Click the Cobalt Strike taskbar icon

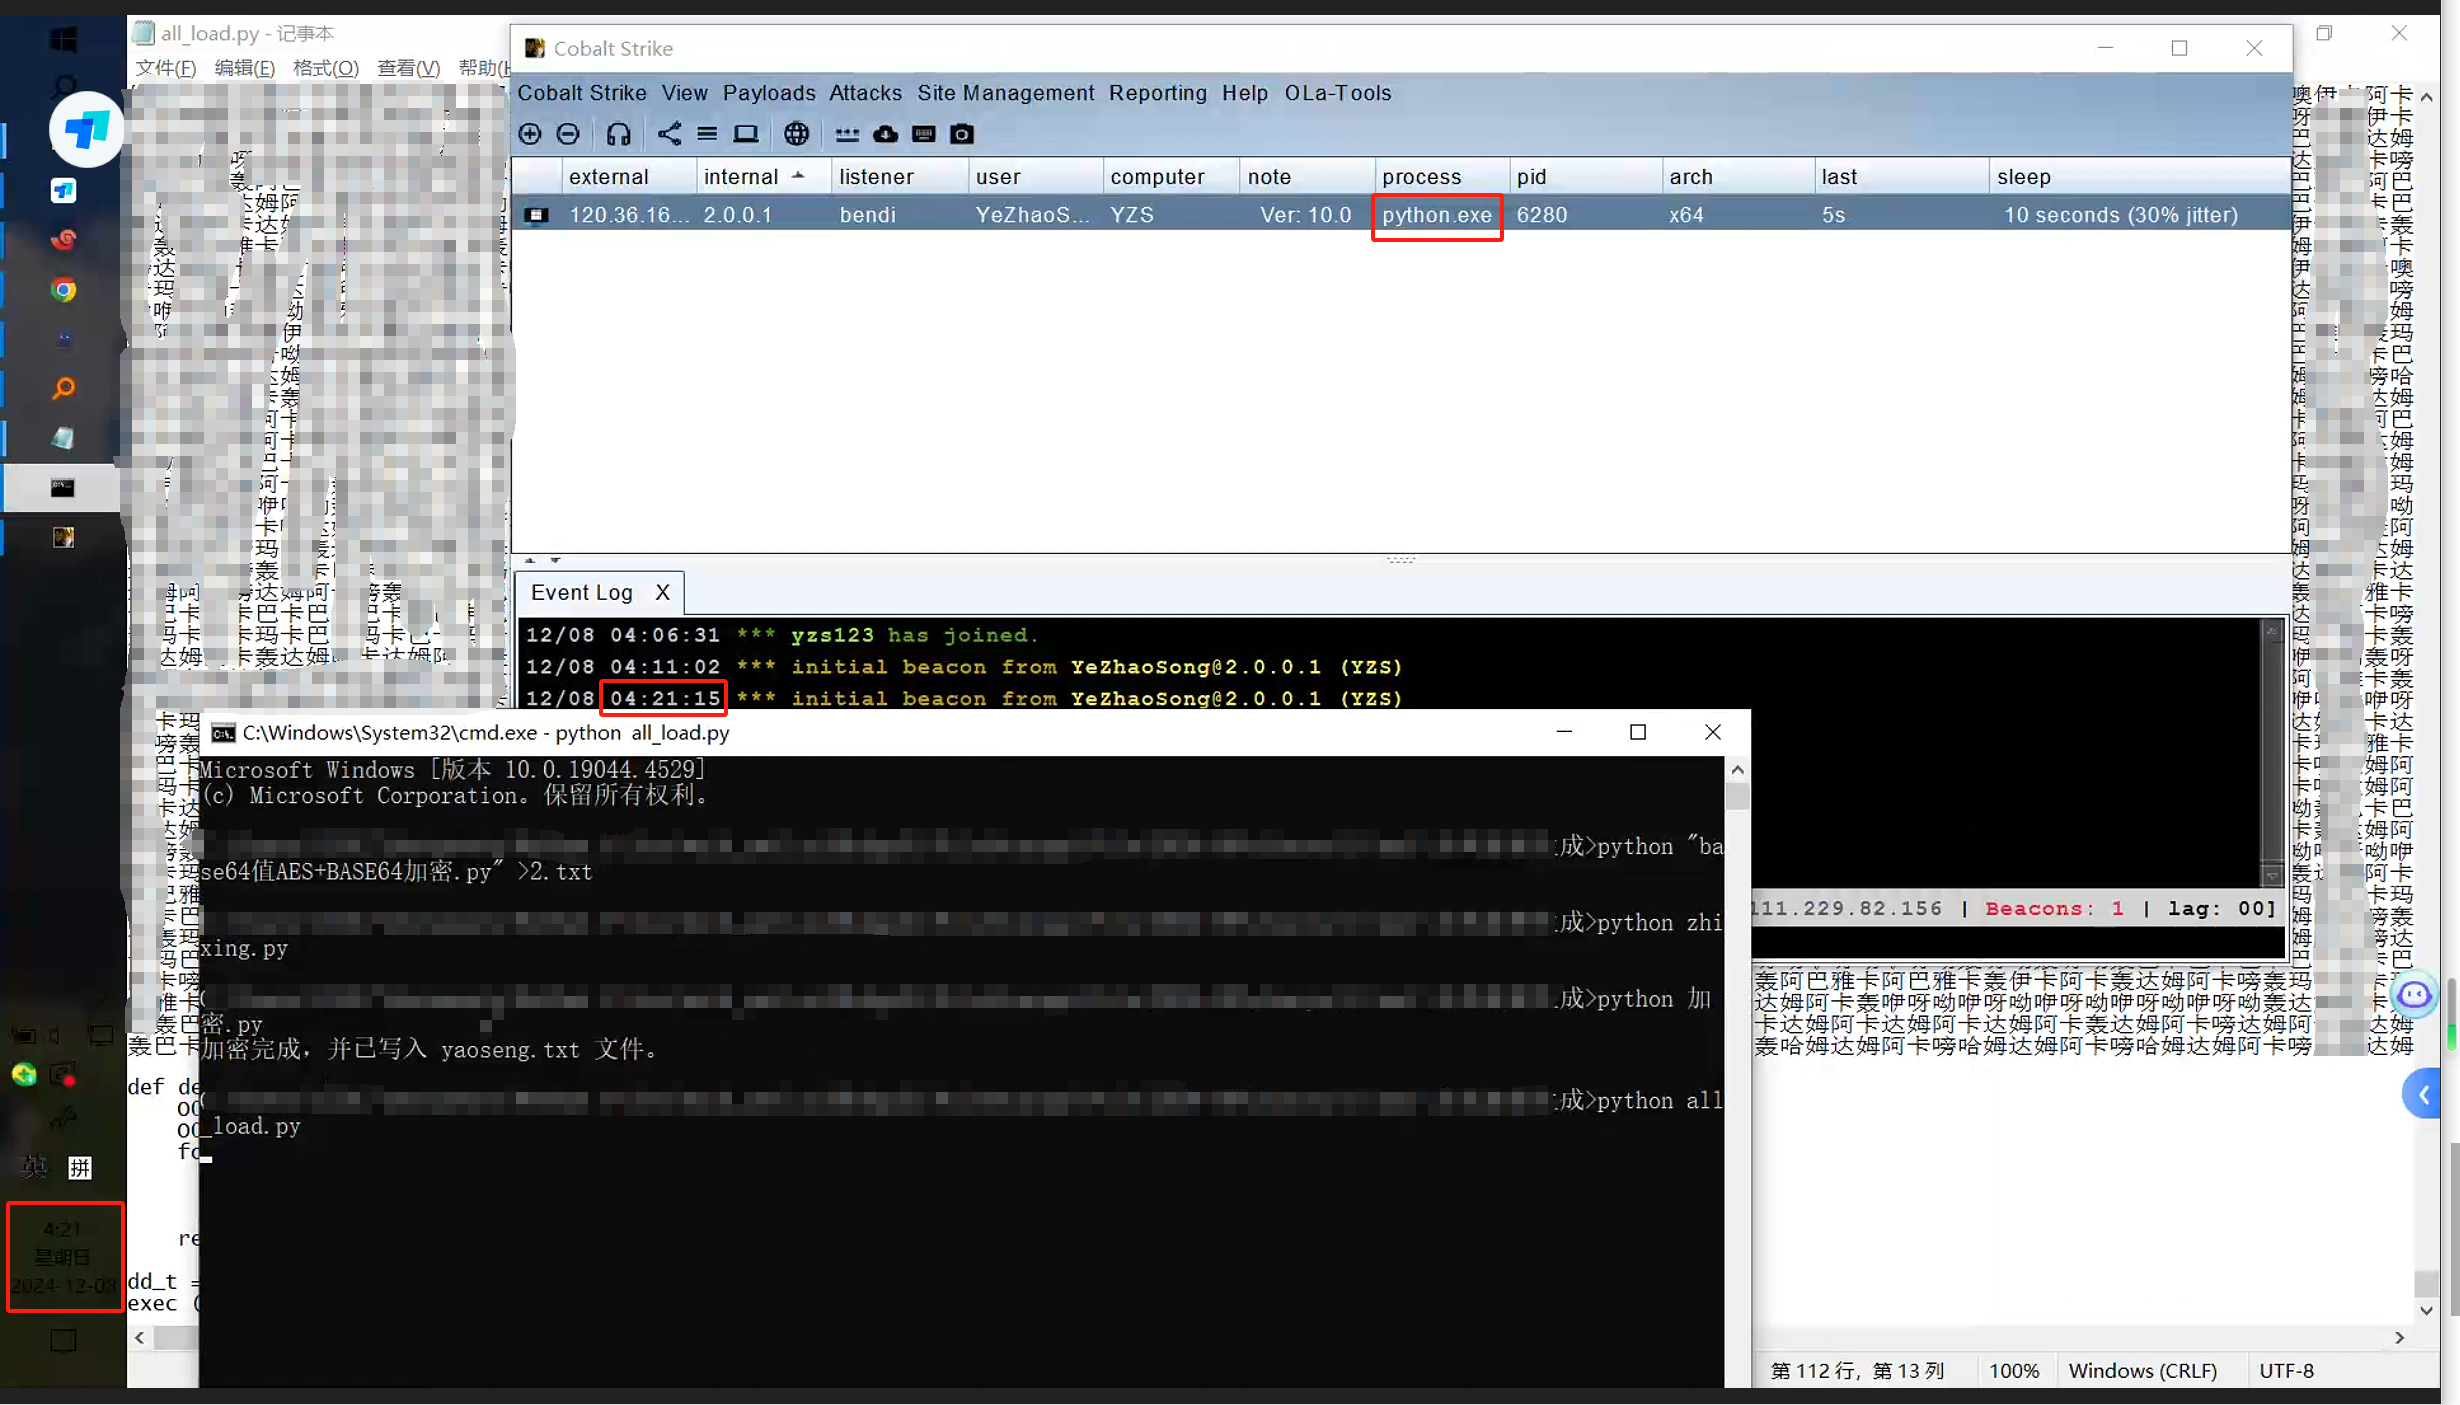click(63, 538)
